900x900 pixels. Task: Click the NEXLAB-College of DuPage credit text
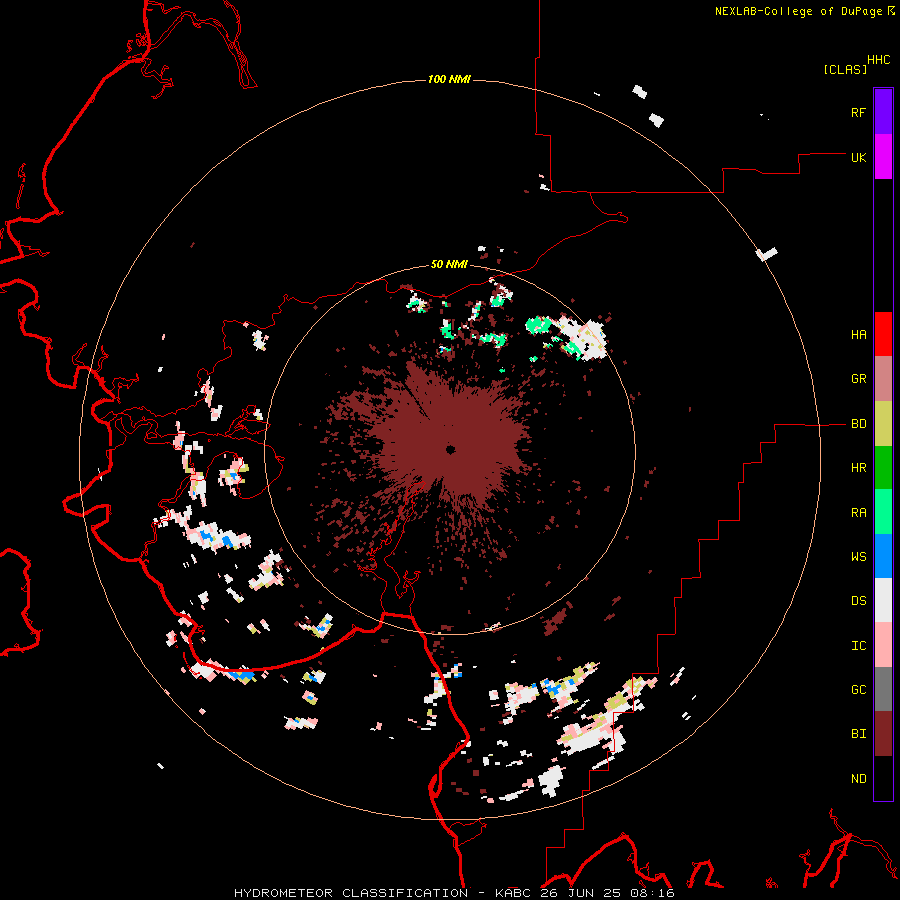798,11
